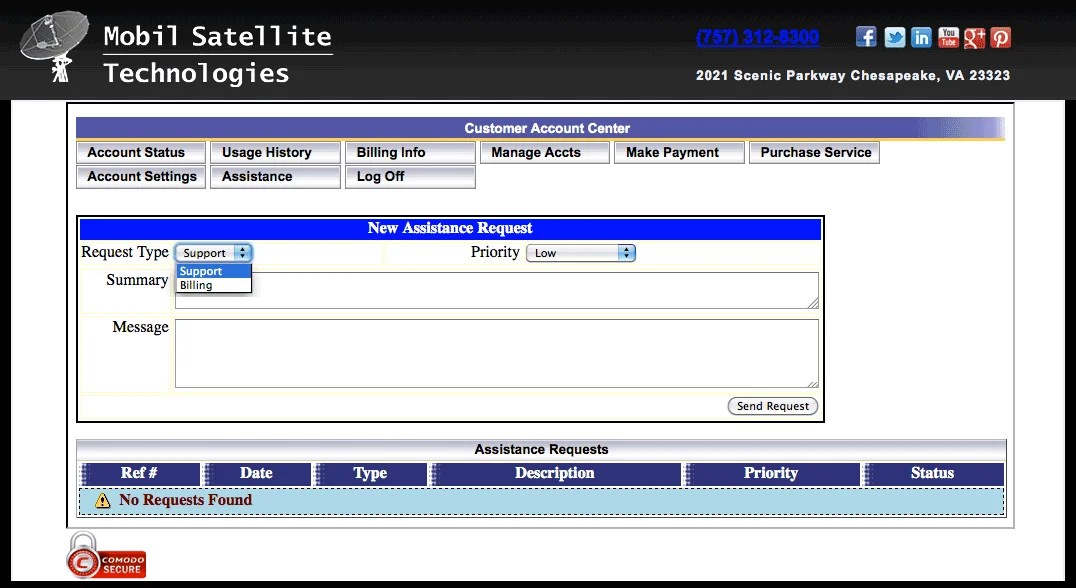The width and height of the screenshot is (1076, 588).
Task: Collapse the Request Type dropdown
Action: (x=213, y=252)
